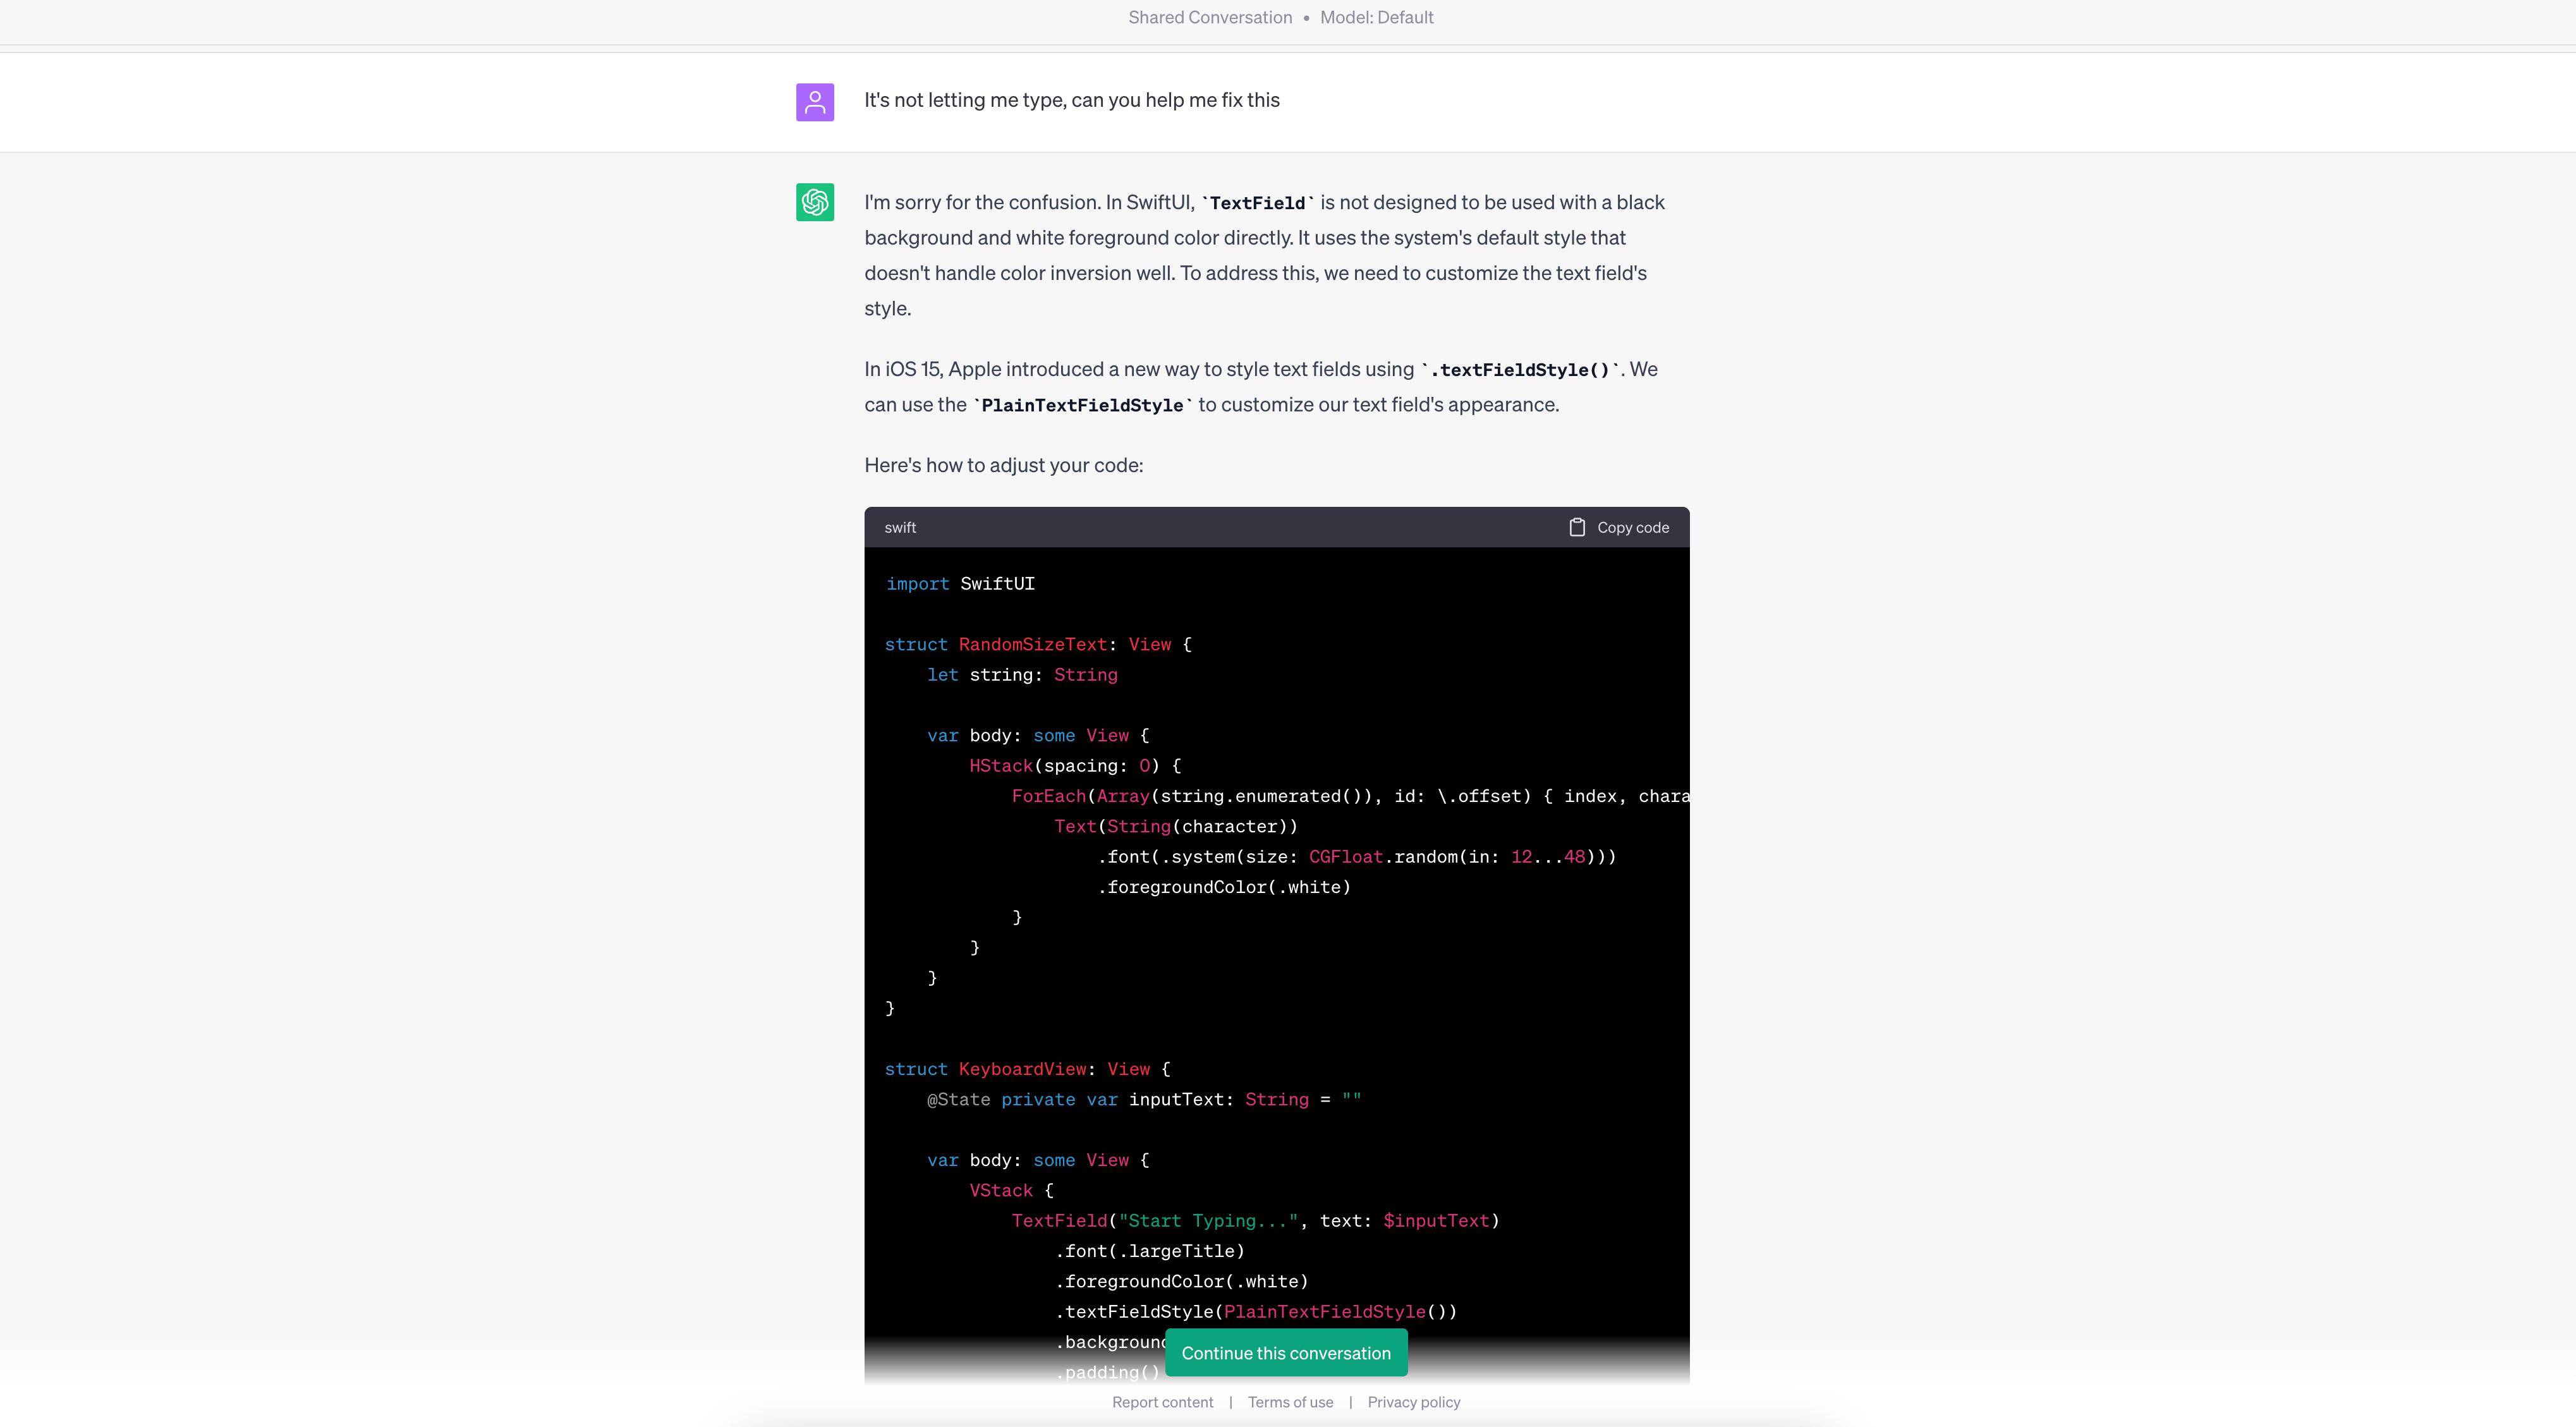Click the clipboard copy icon
2576x1427 pixels.
tap(1577, 527)
